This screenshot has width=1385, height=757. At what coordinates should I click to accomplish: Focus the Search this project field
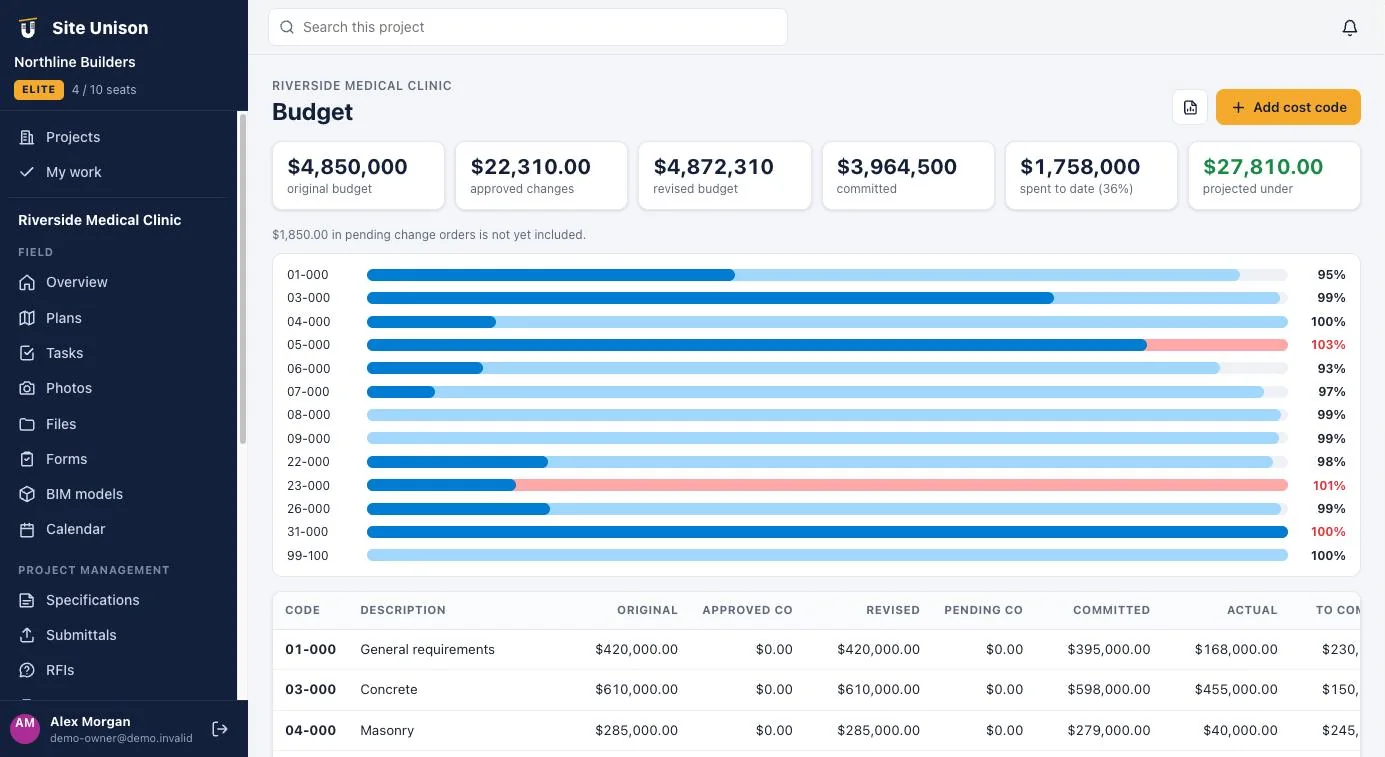coord(528,27)
